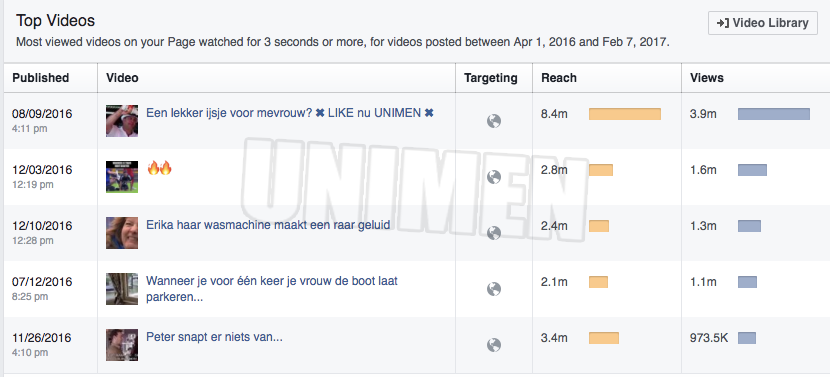The image size is (830, 377).
Task: Select thumbnail of boot parkeren video
Action: point(122,289)
